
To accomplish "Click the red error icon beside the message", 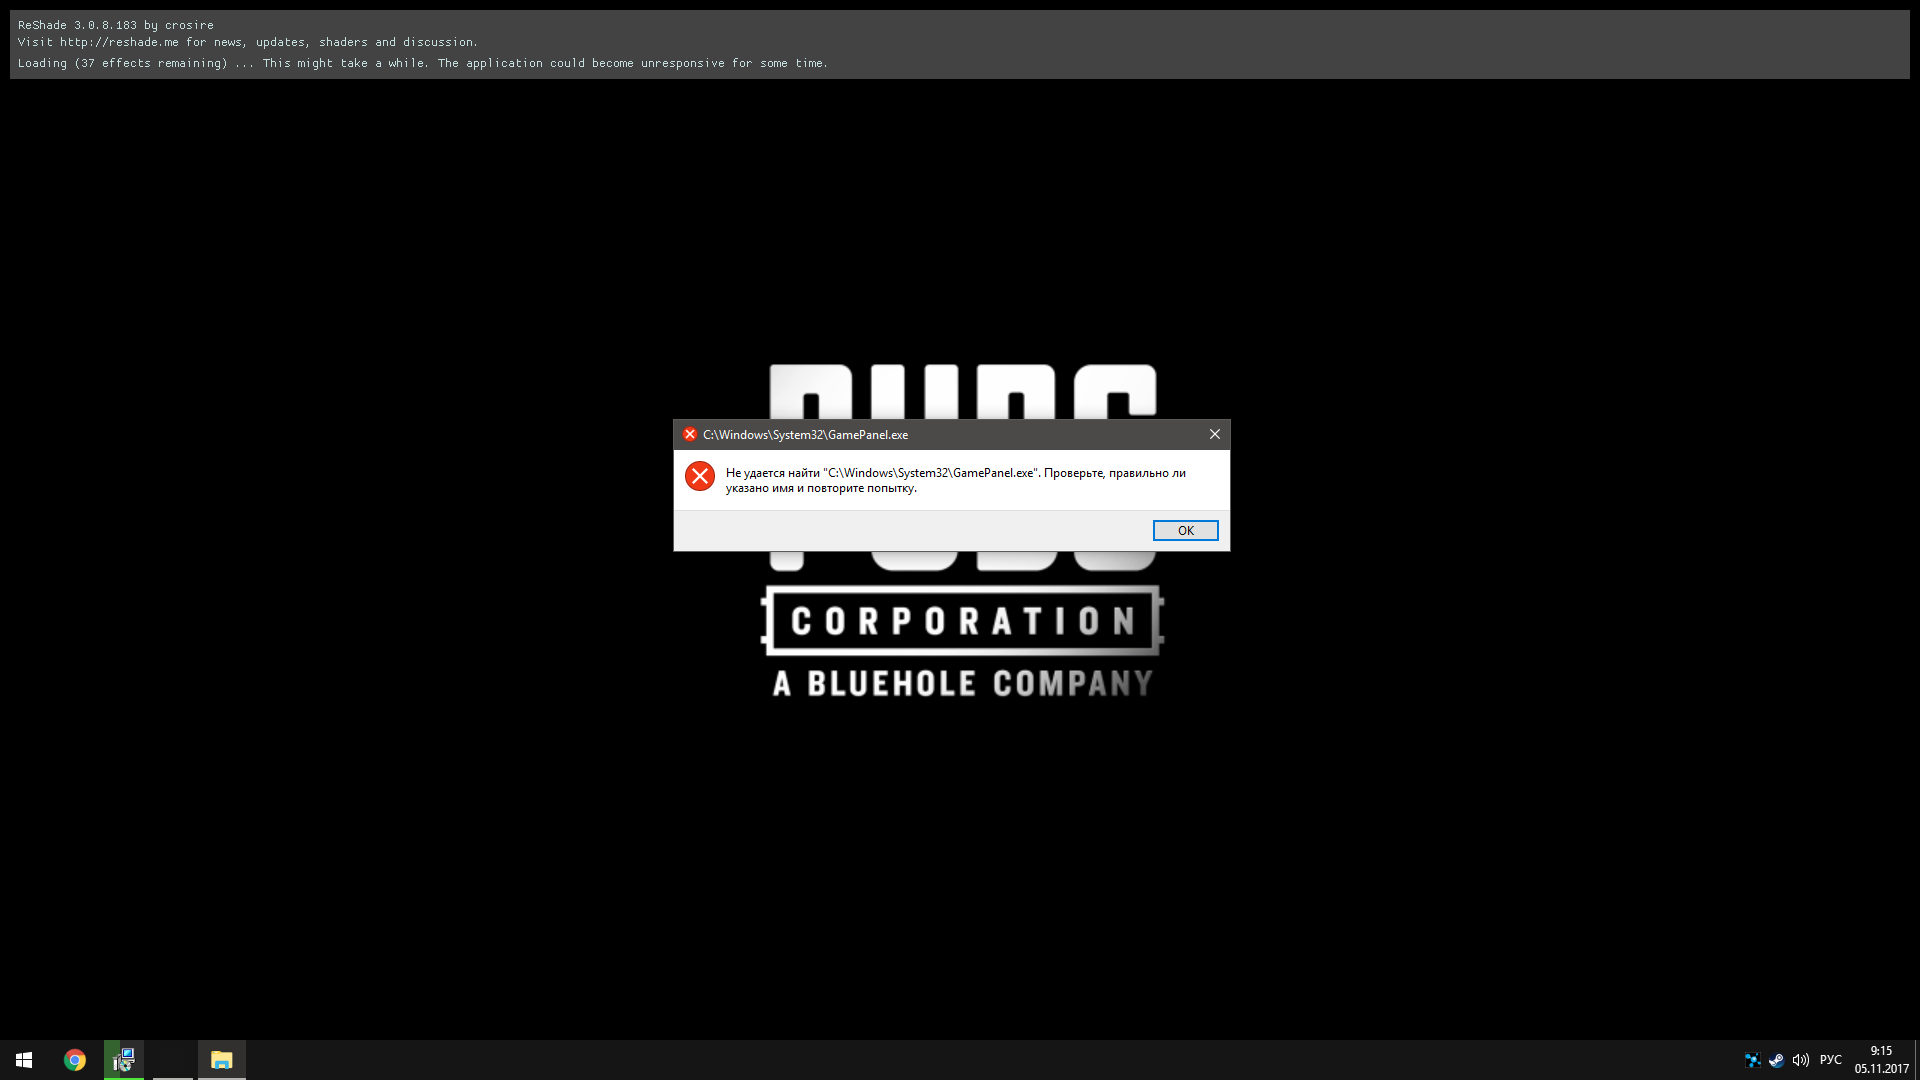I will pyautogui.click(x=700, y=477).
